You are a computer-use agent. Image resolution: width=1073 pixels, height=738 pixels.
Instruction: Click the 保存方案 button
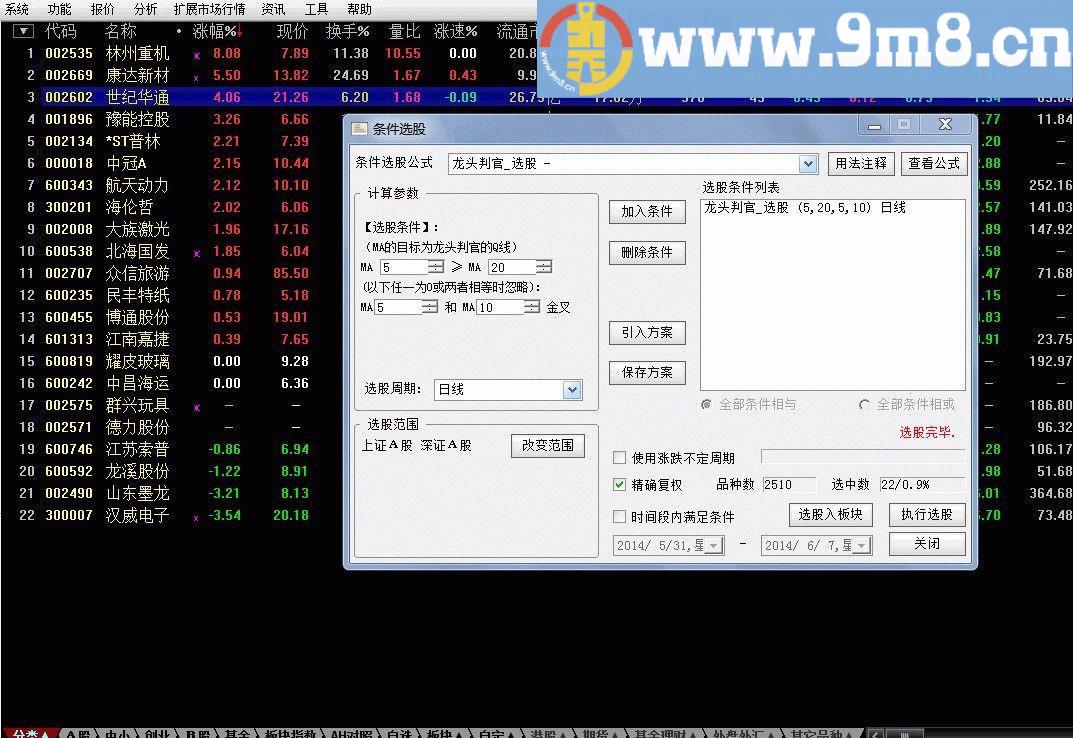click(647, 372)
